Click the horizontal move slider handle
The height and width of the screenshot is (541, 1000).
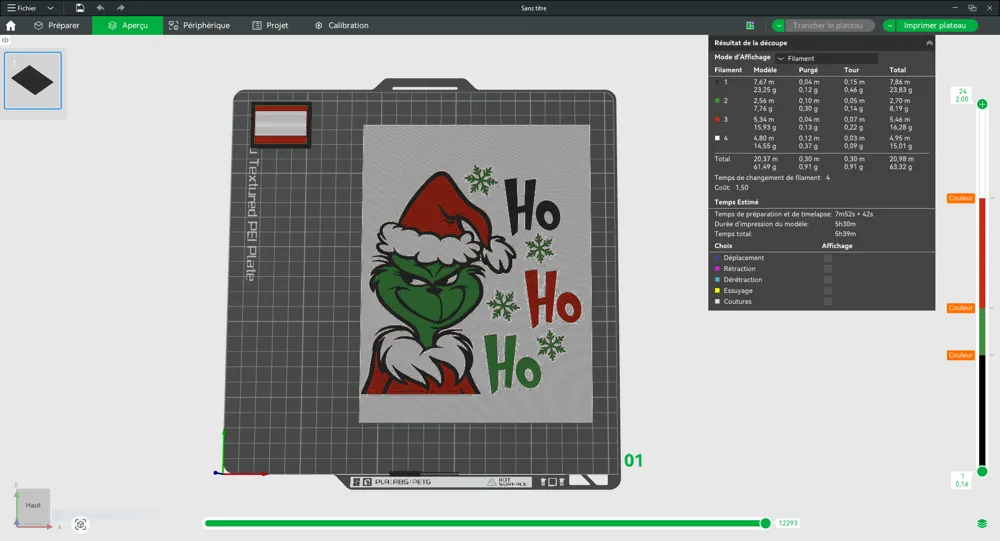pyautogui.click(x=765, y=523)
